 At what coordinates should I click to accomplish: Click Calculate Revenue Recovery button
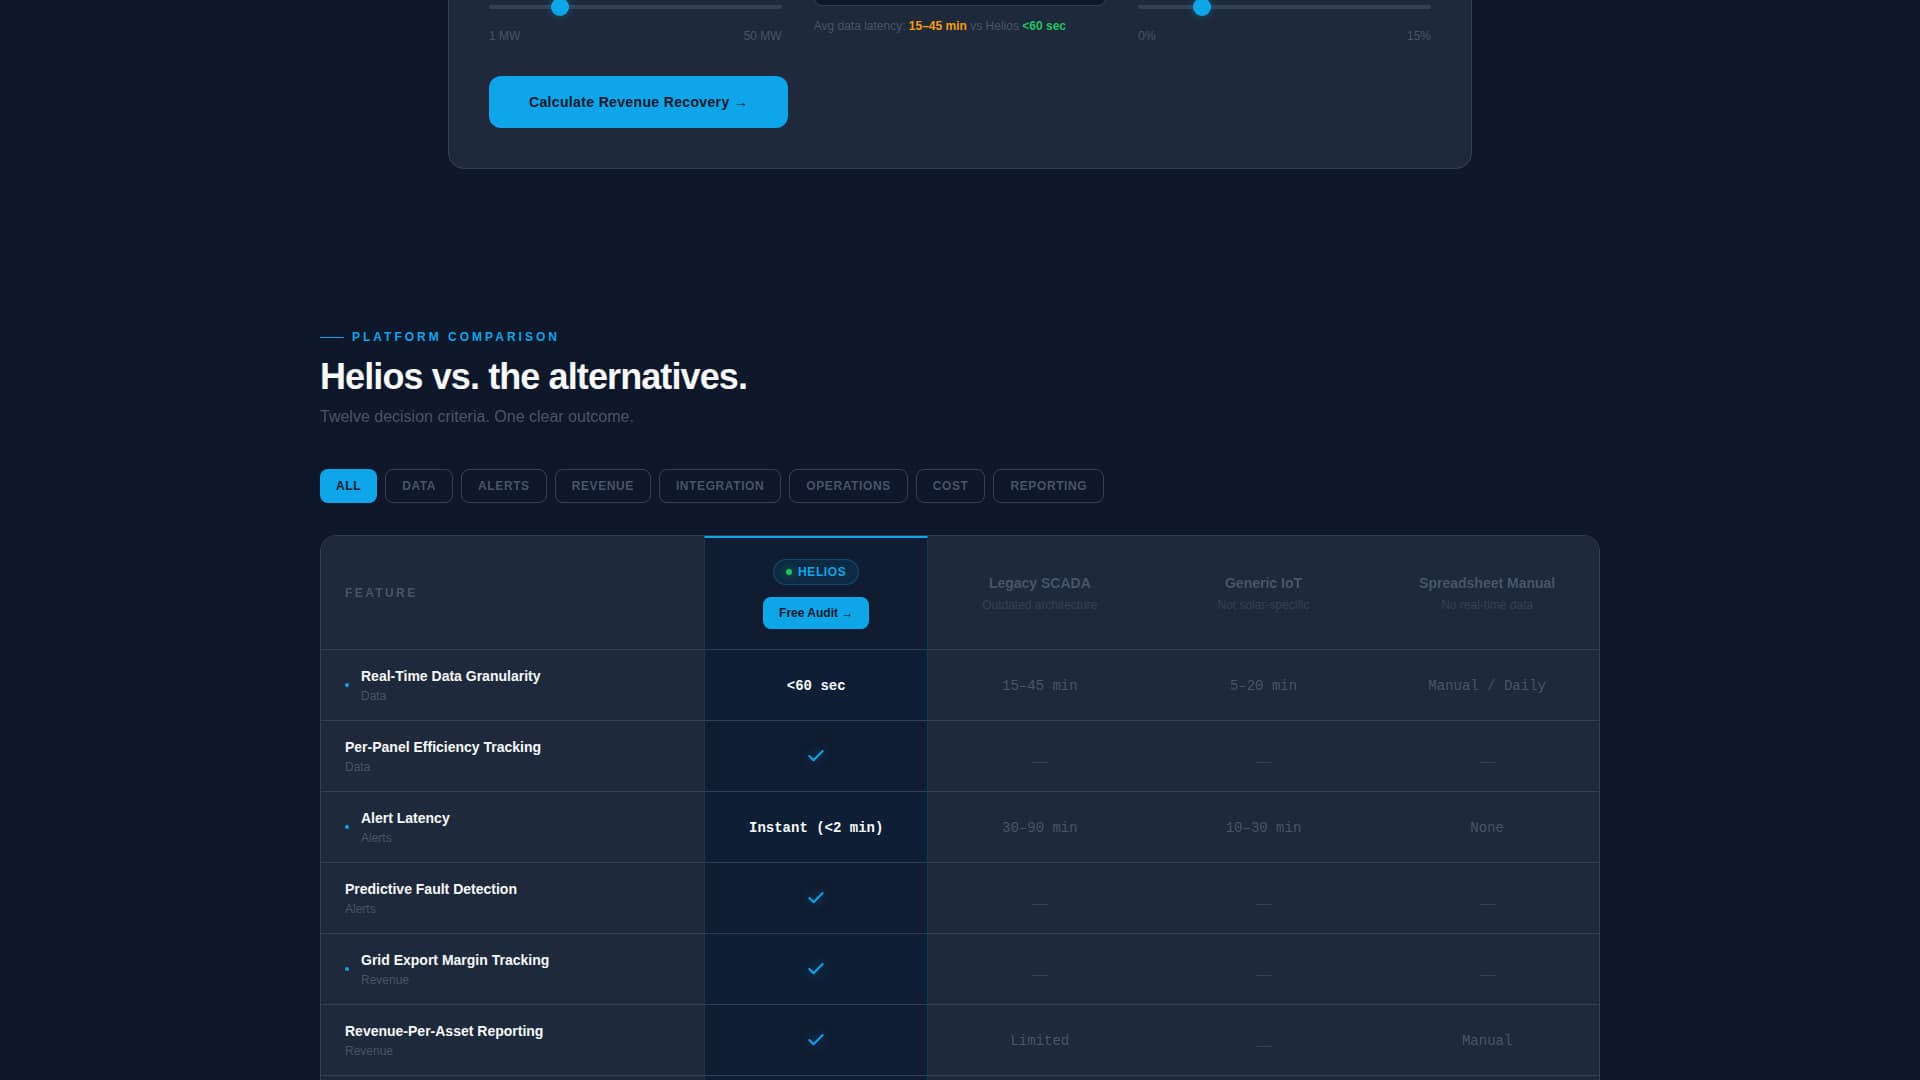[x=638, y=102]
